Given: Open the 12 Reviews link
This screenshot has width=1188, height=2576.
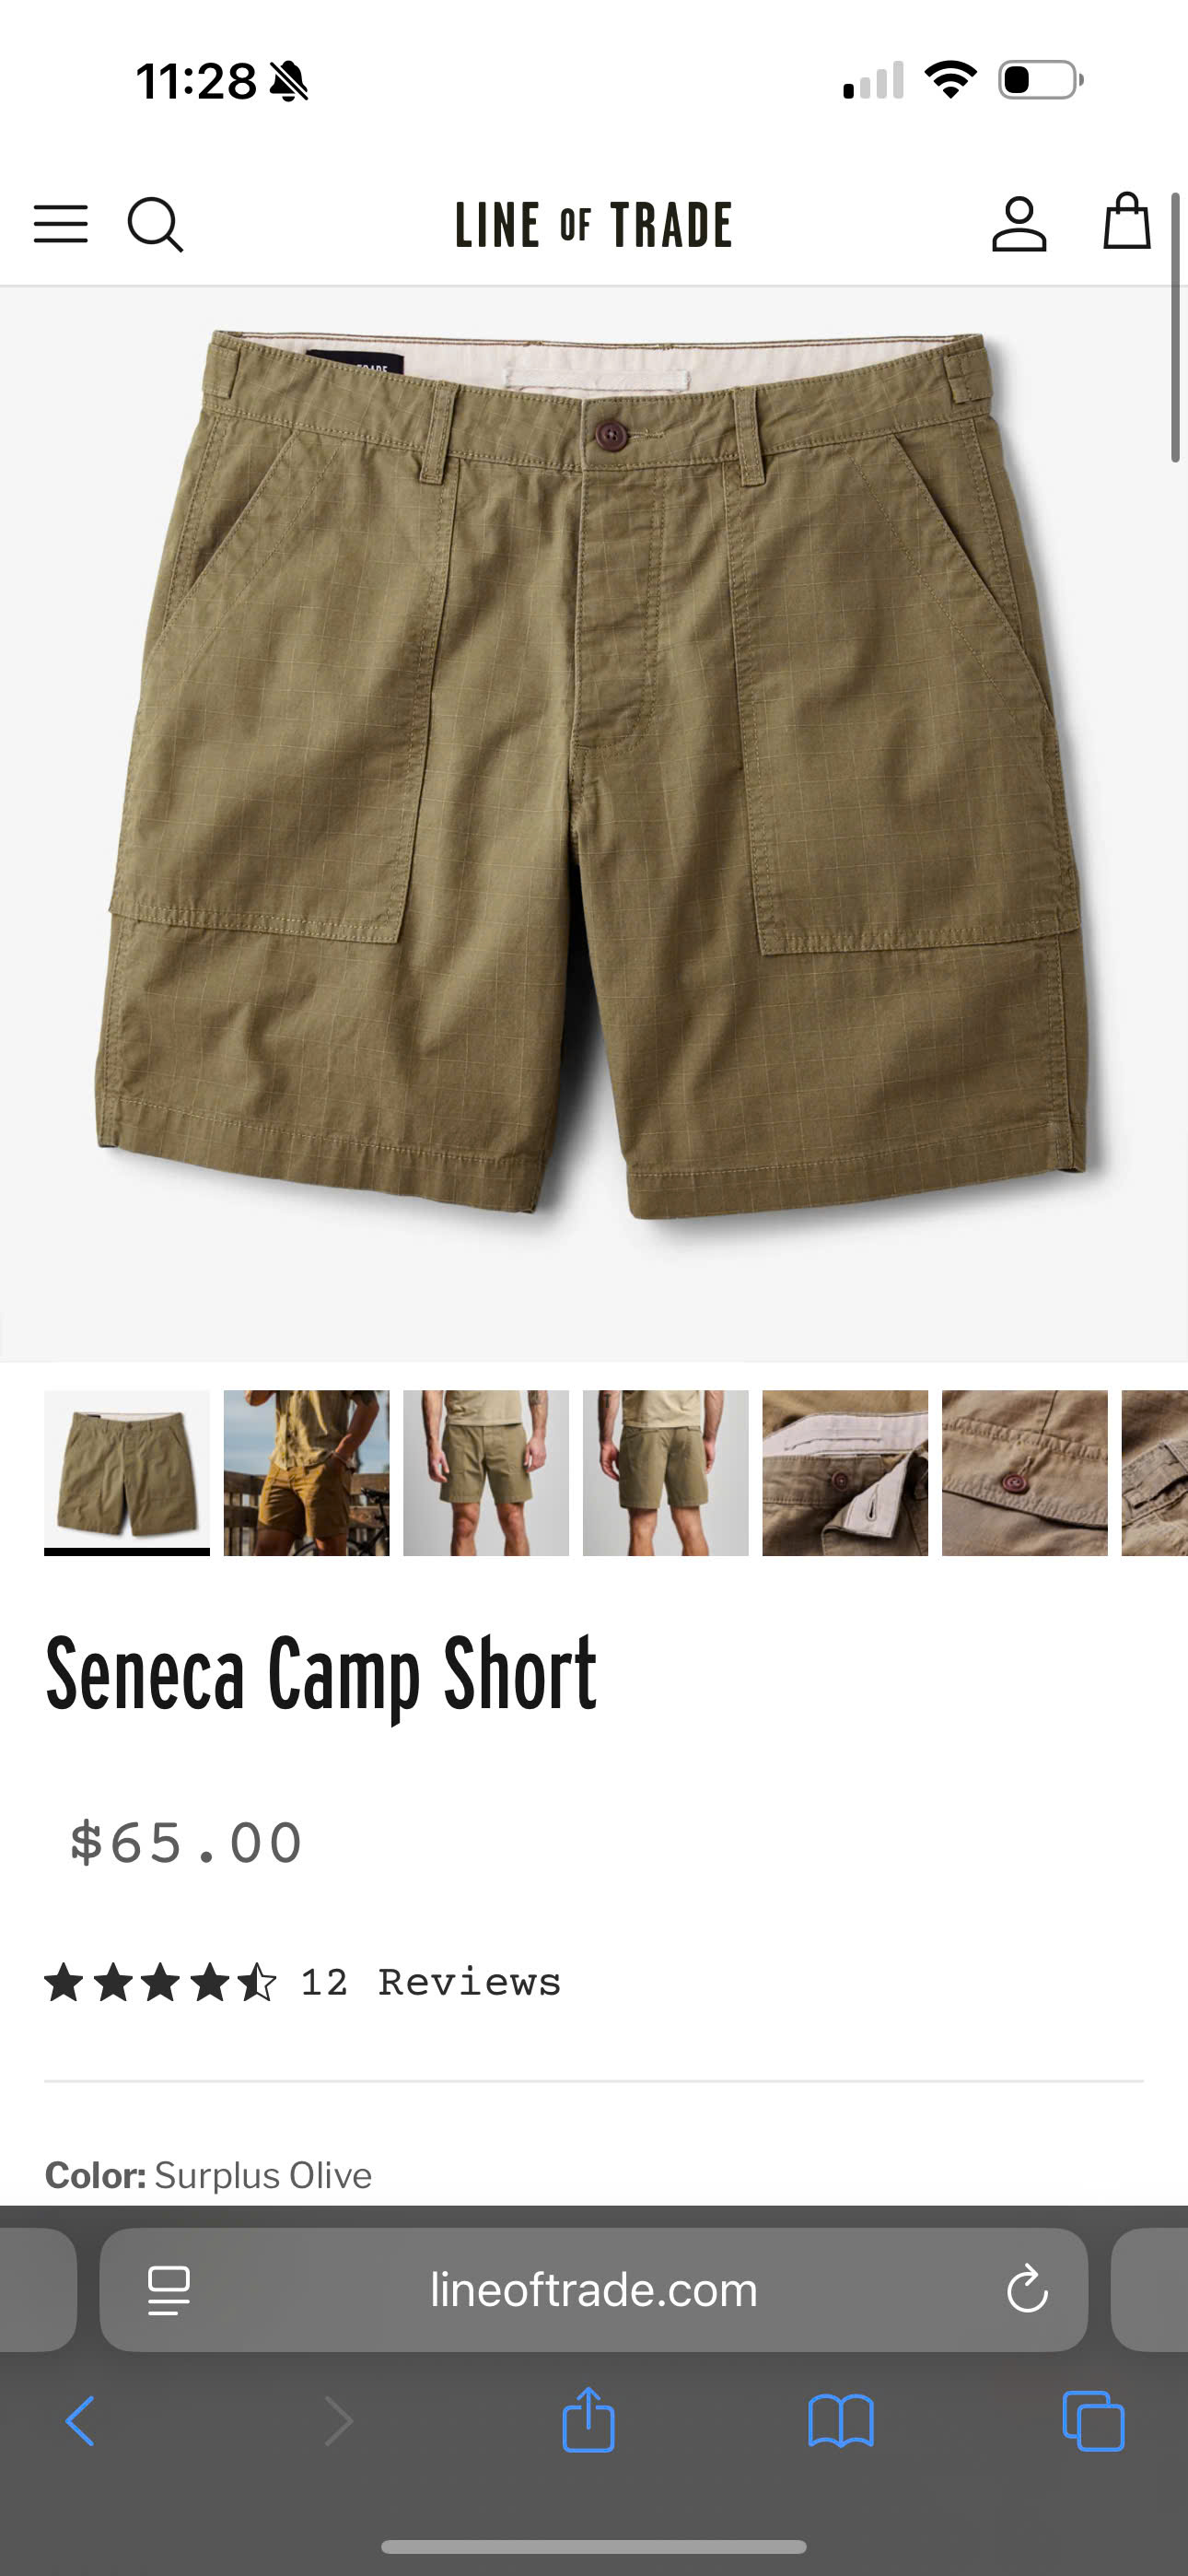Looking at the screenshot, I should [431, 1982].
